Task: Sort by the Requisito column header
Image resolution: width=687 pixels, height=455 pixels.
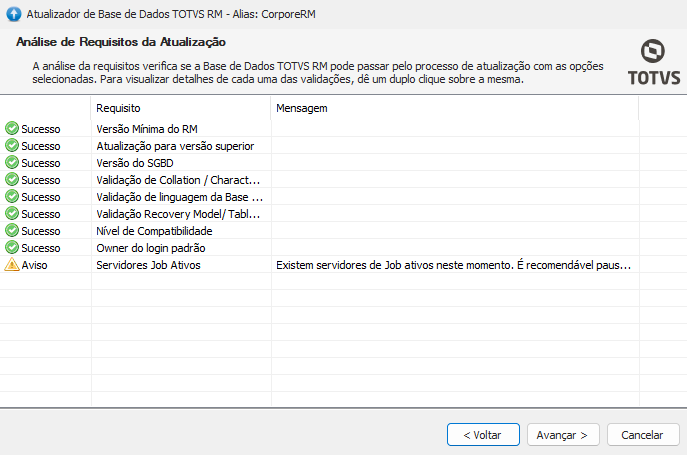Action: click(x=180, y=107)
